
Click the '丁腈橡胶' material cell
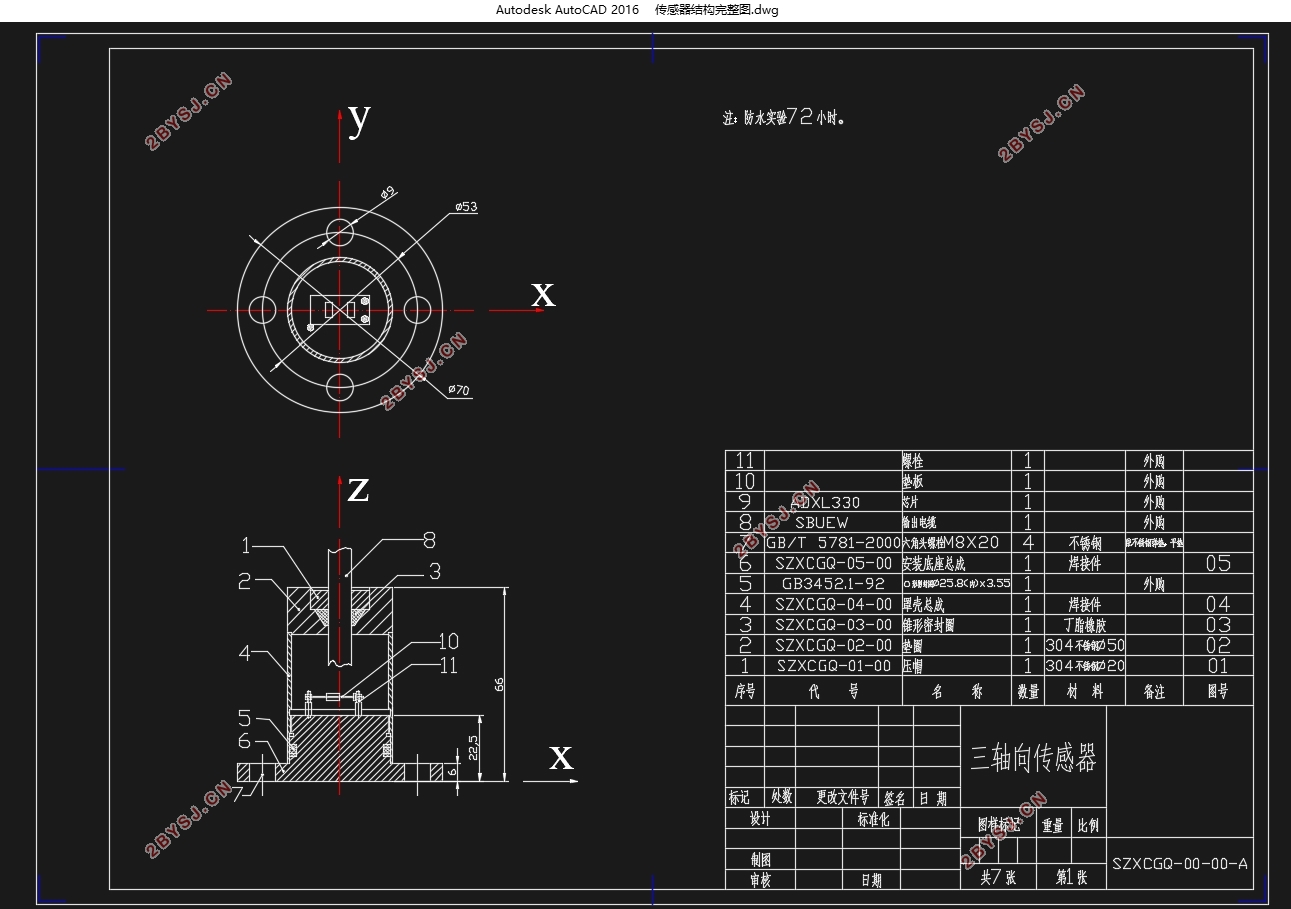(1084, 625)
